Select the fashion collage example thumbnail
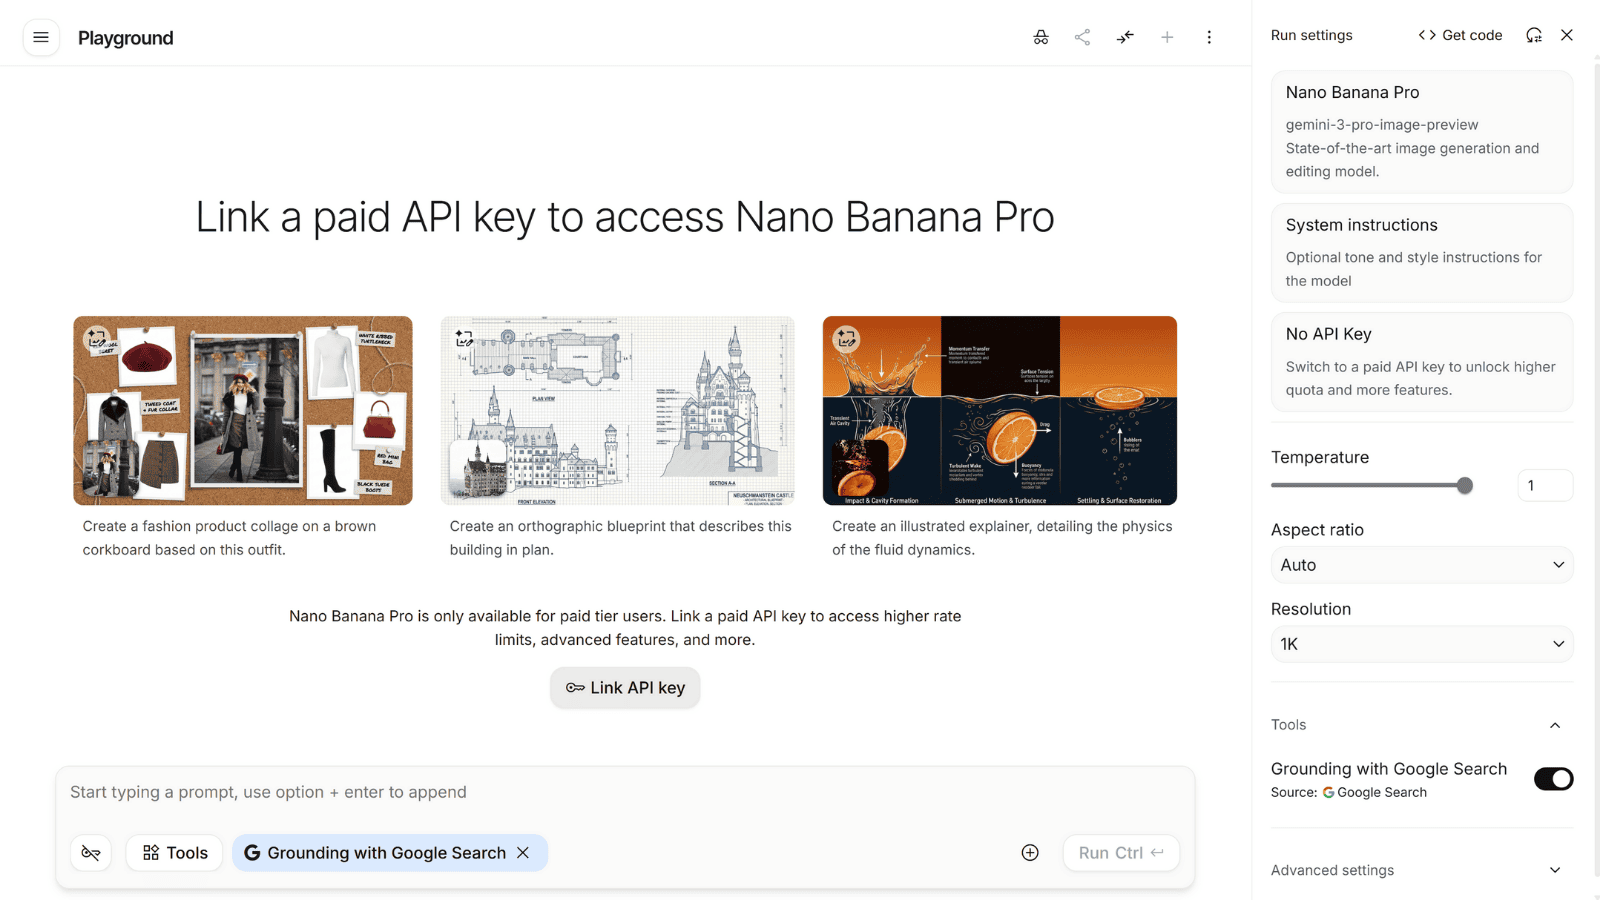The width and height of the screenshot is (1600, 900). (243, 410)
